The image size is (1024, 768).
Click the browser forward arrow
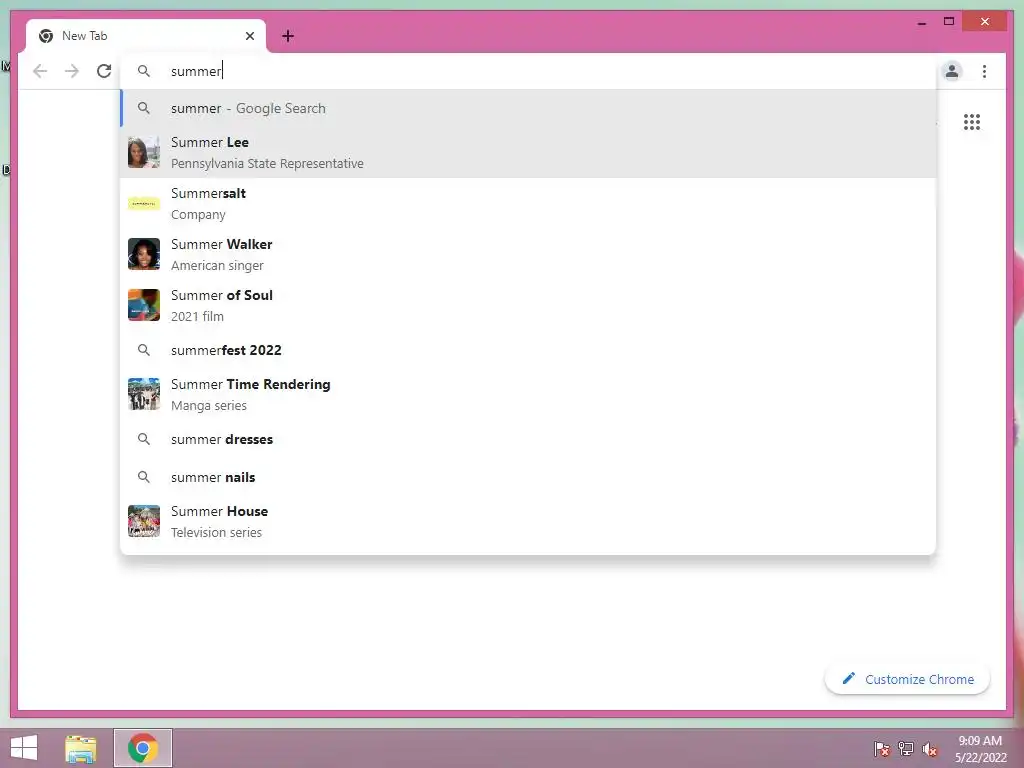(x=72, y=71)
